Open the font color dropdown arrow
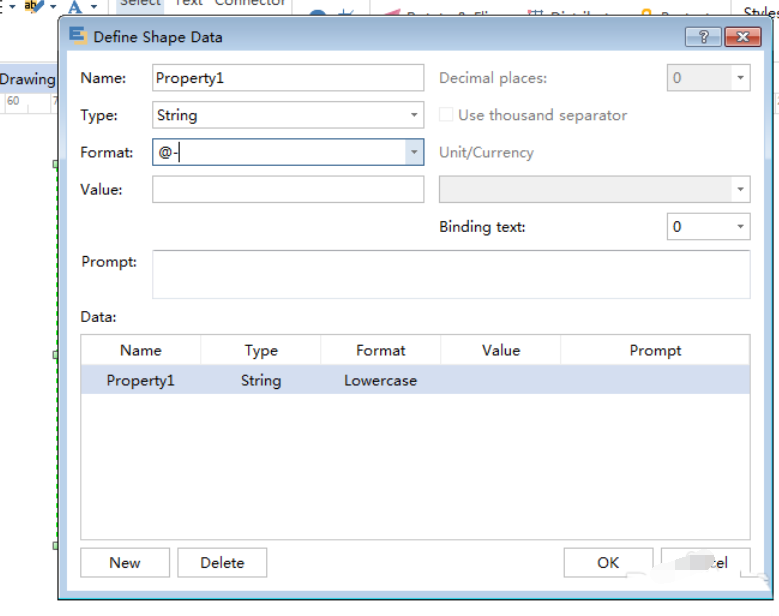Viewport: 779px width, 616px height. point(94,8)
